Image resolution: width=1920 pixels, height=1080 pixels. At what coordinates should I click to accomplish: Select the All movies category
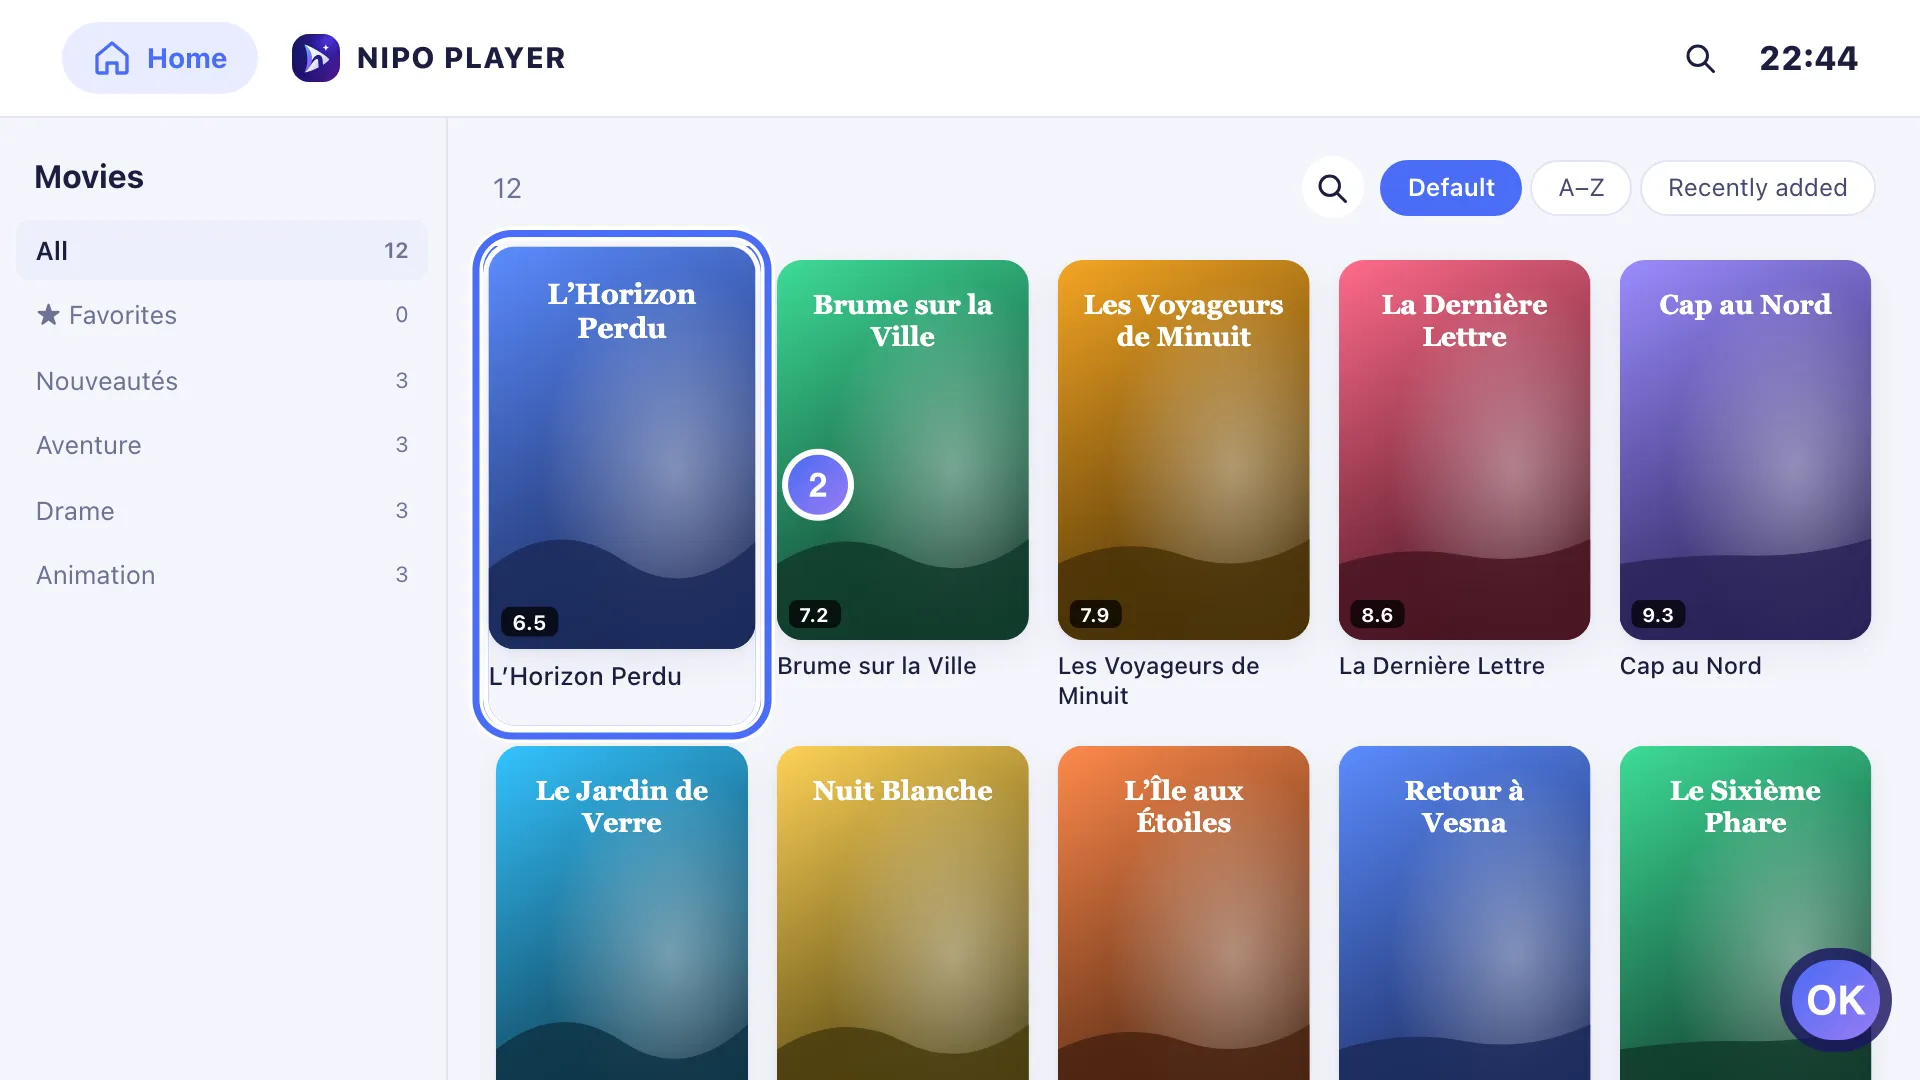click(x=222, y=250)
